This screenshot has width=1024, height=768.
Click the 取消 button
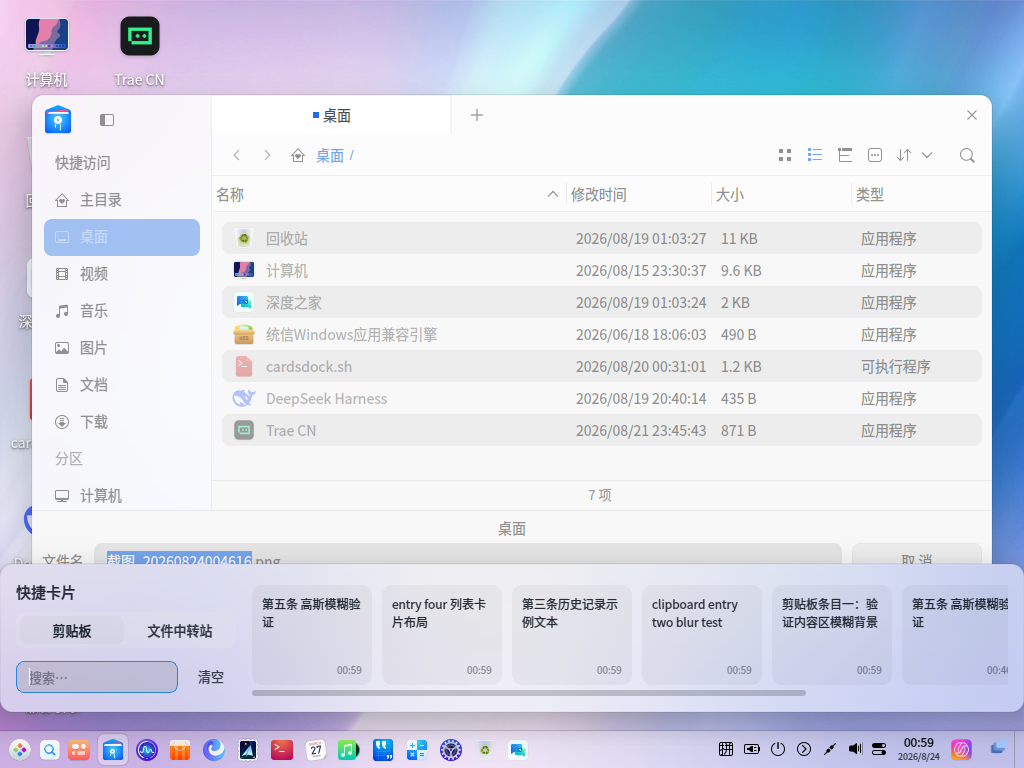coord(916,555)
